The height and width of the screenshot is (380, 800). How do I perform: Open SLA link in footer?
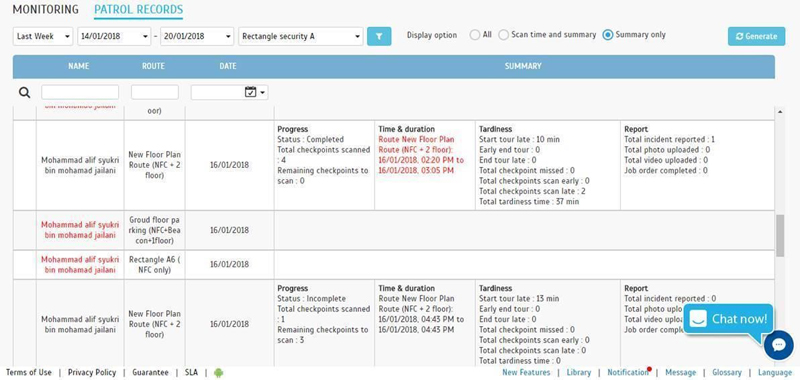point(191,372)
